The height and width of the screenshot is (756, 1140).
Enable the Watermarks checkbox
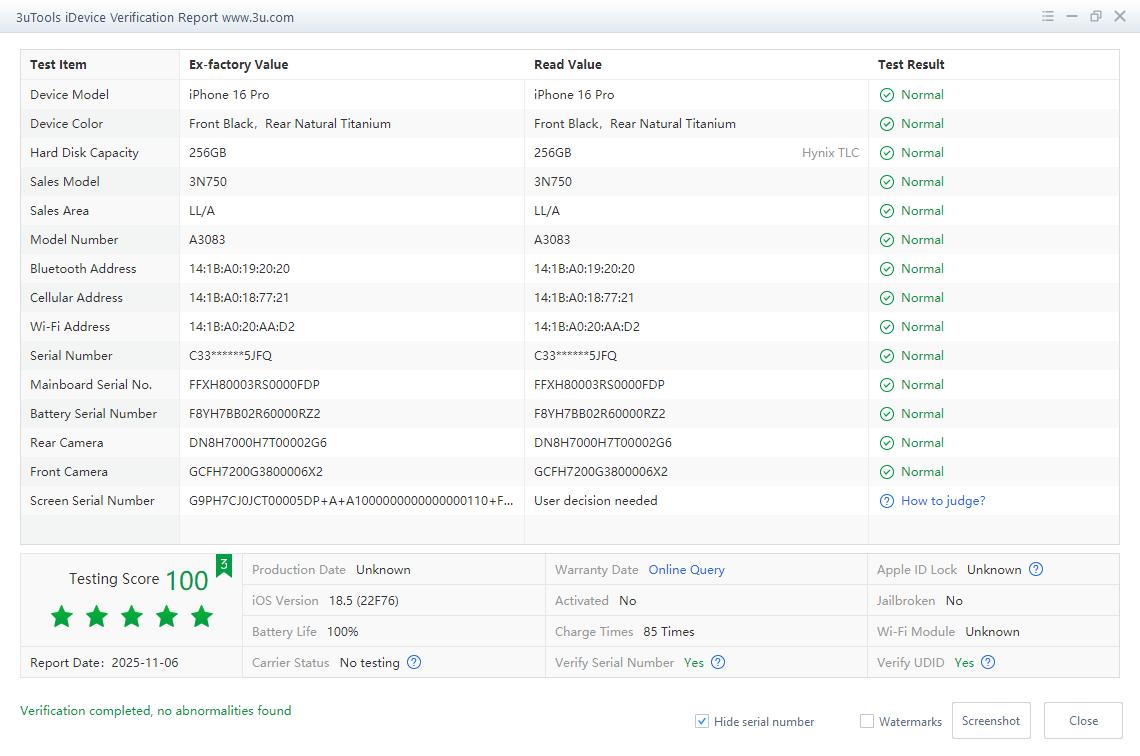point(867,721)
